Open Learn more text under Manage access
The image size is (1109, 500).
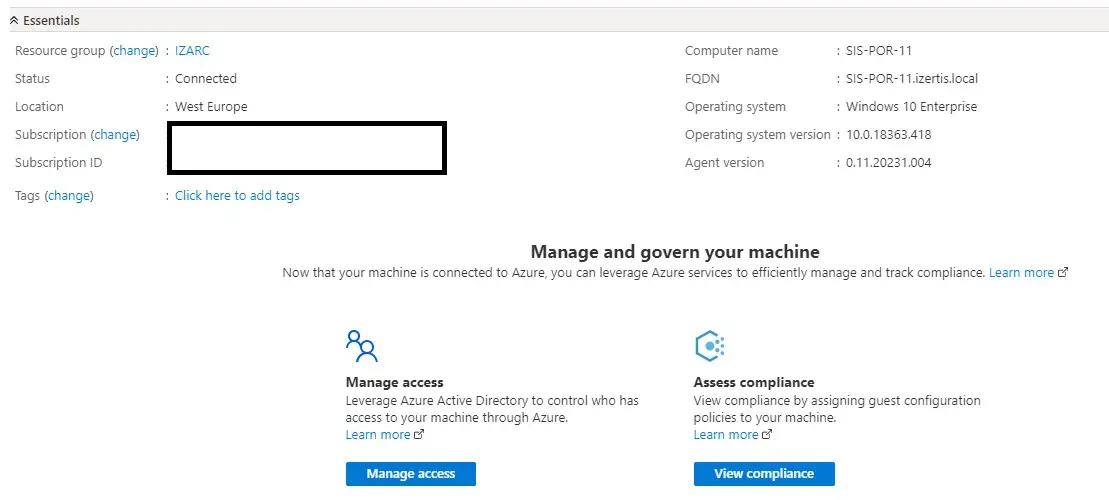tap(378, 435)
